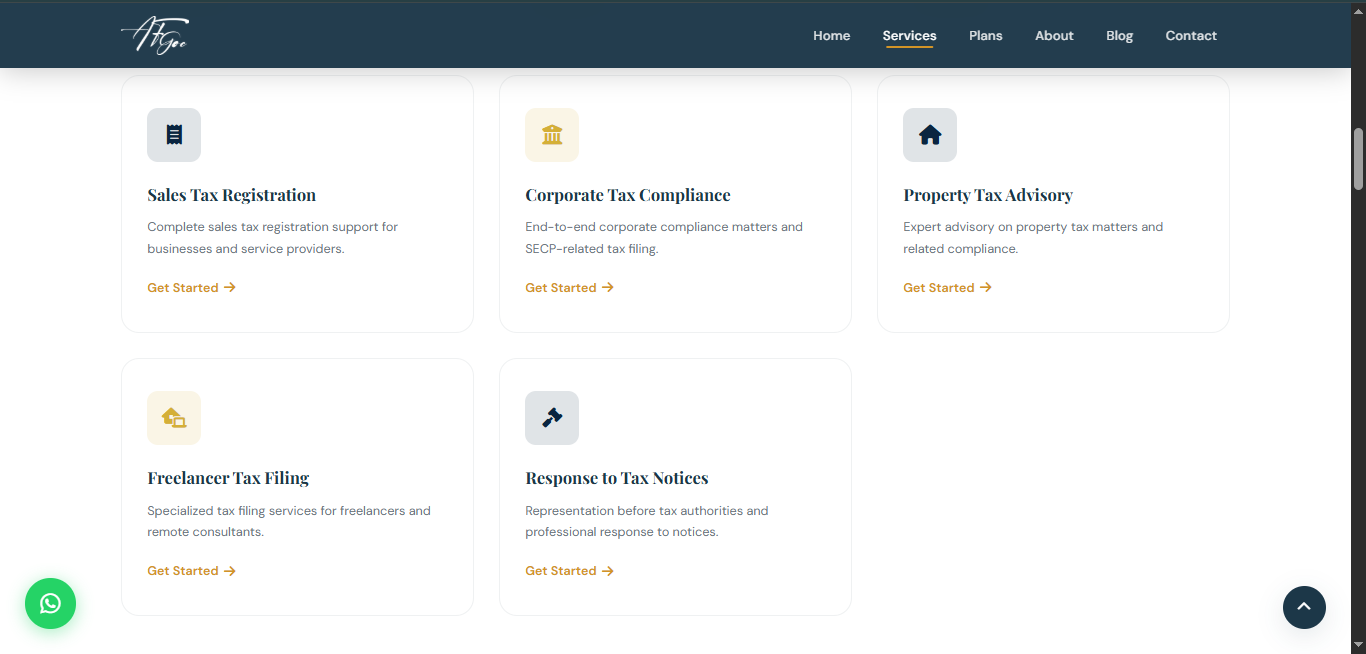Go to the Home menu item
Image resolution: width=1366 pixels, height=654 pixels.
point(831,36)
